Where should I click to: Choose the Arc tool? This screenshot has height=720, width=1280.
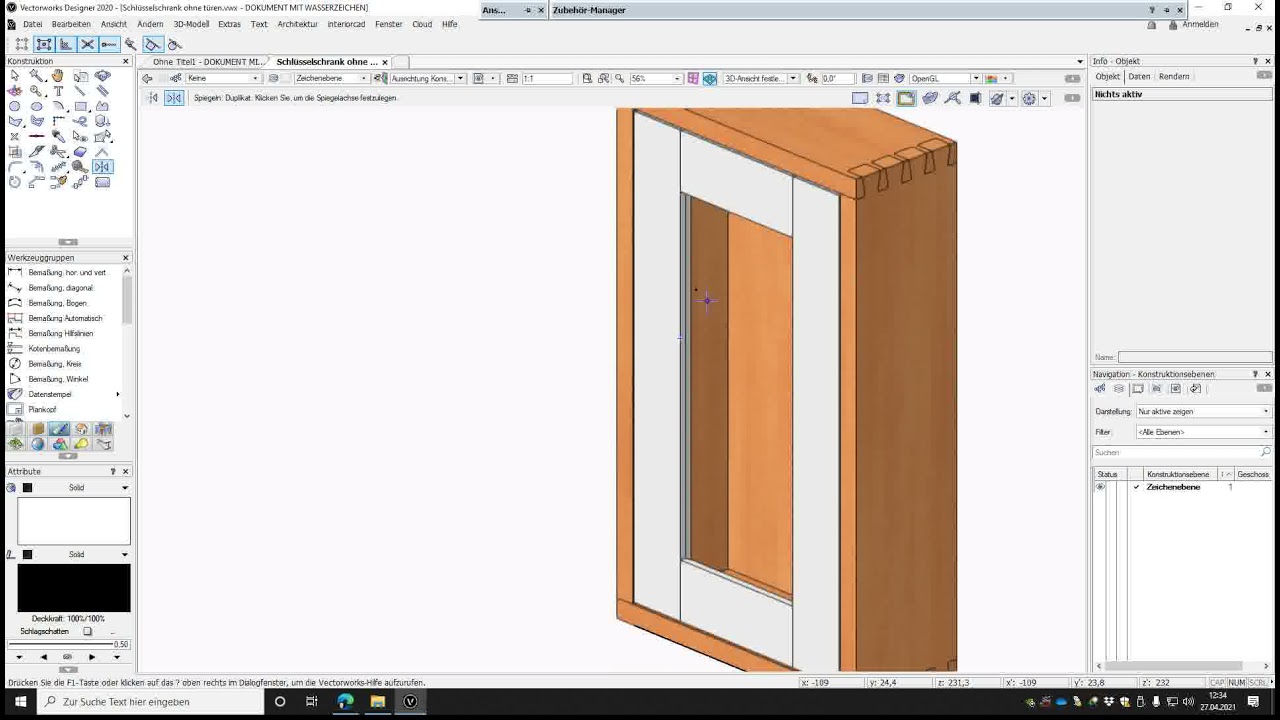[x=58, y=106]
